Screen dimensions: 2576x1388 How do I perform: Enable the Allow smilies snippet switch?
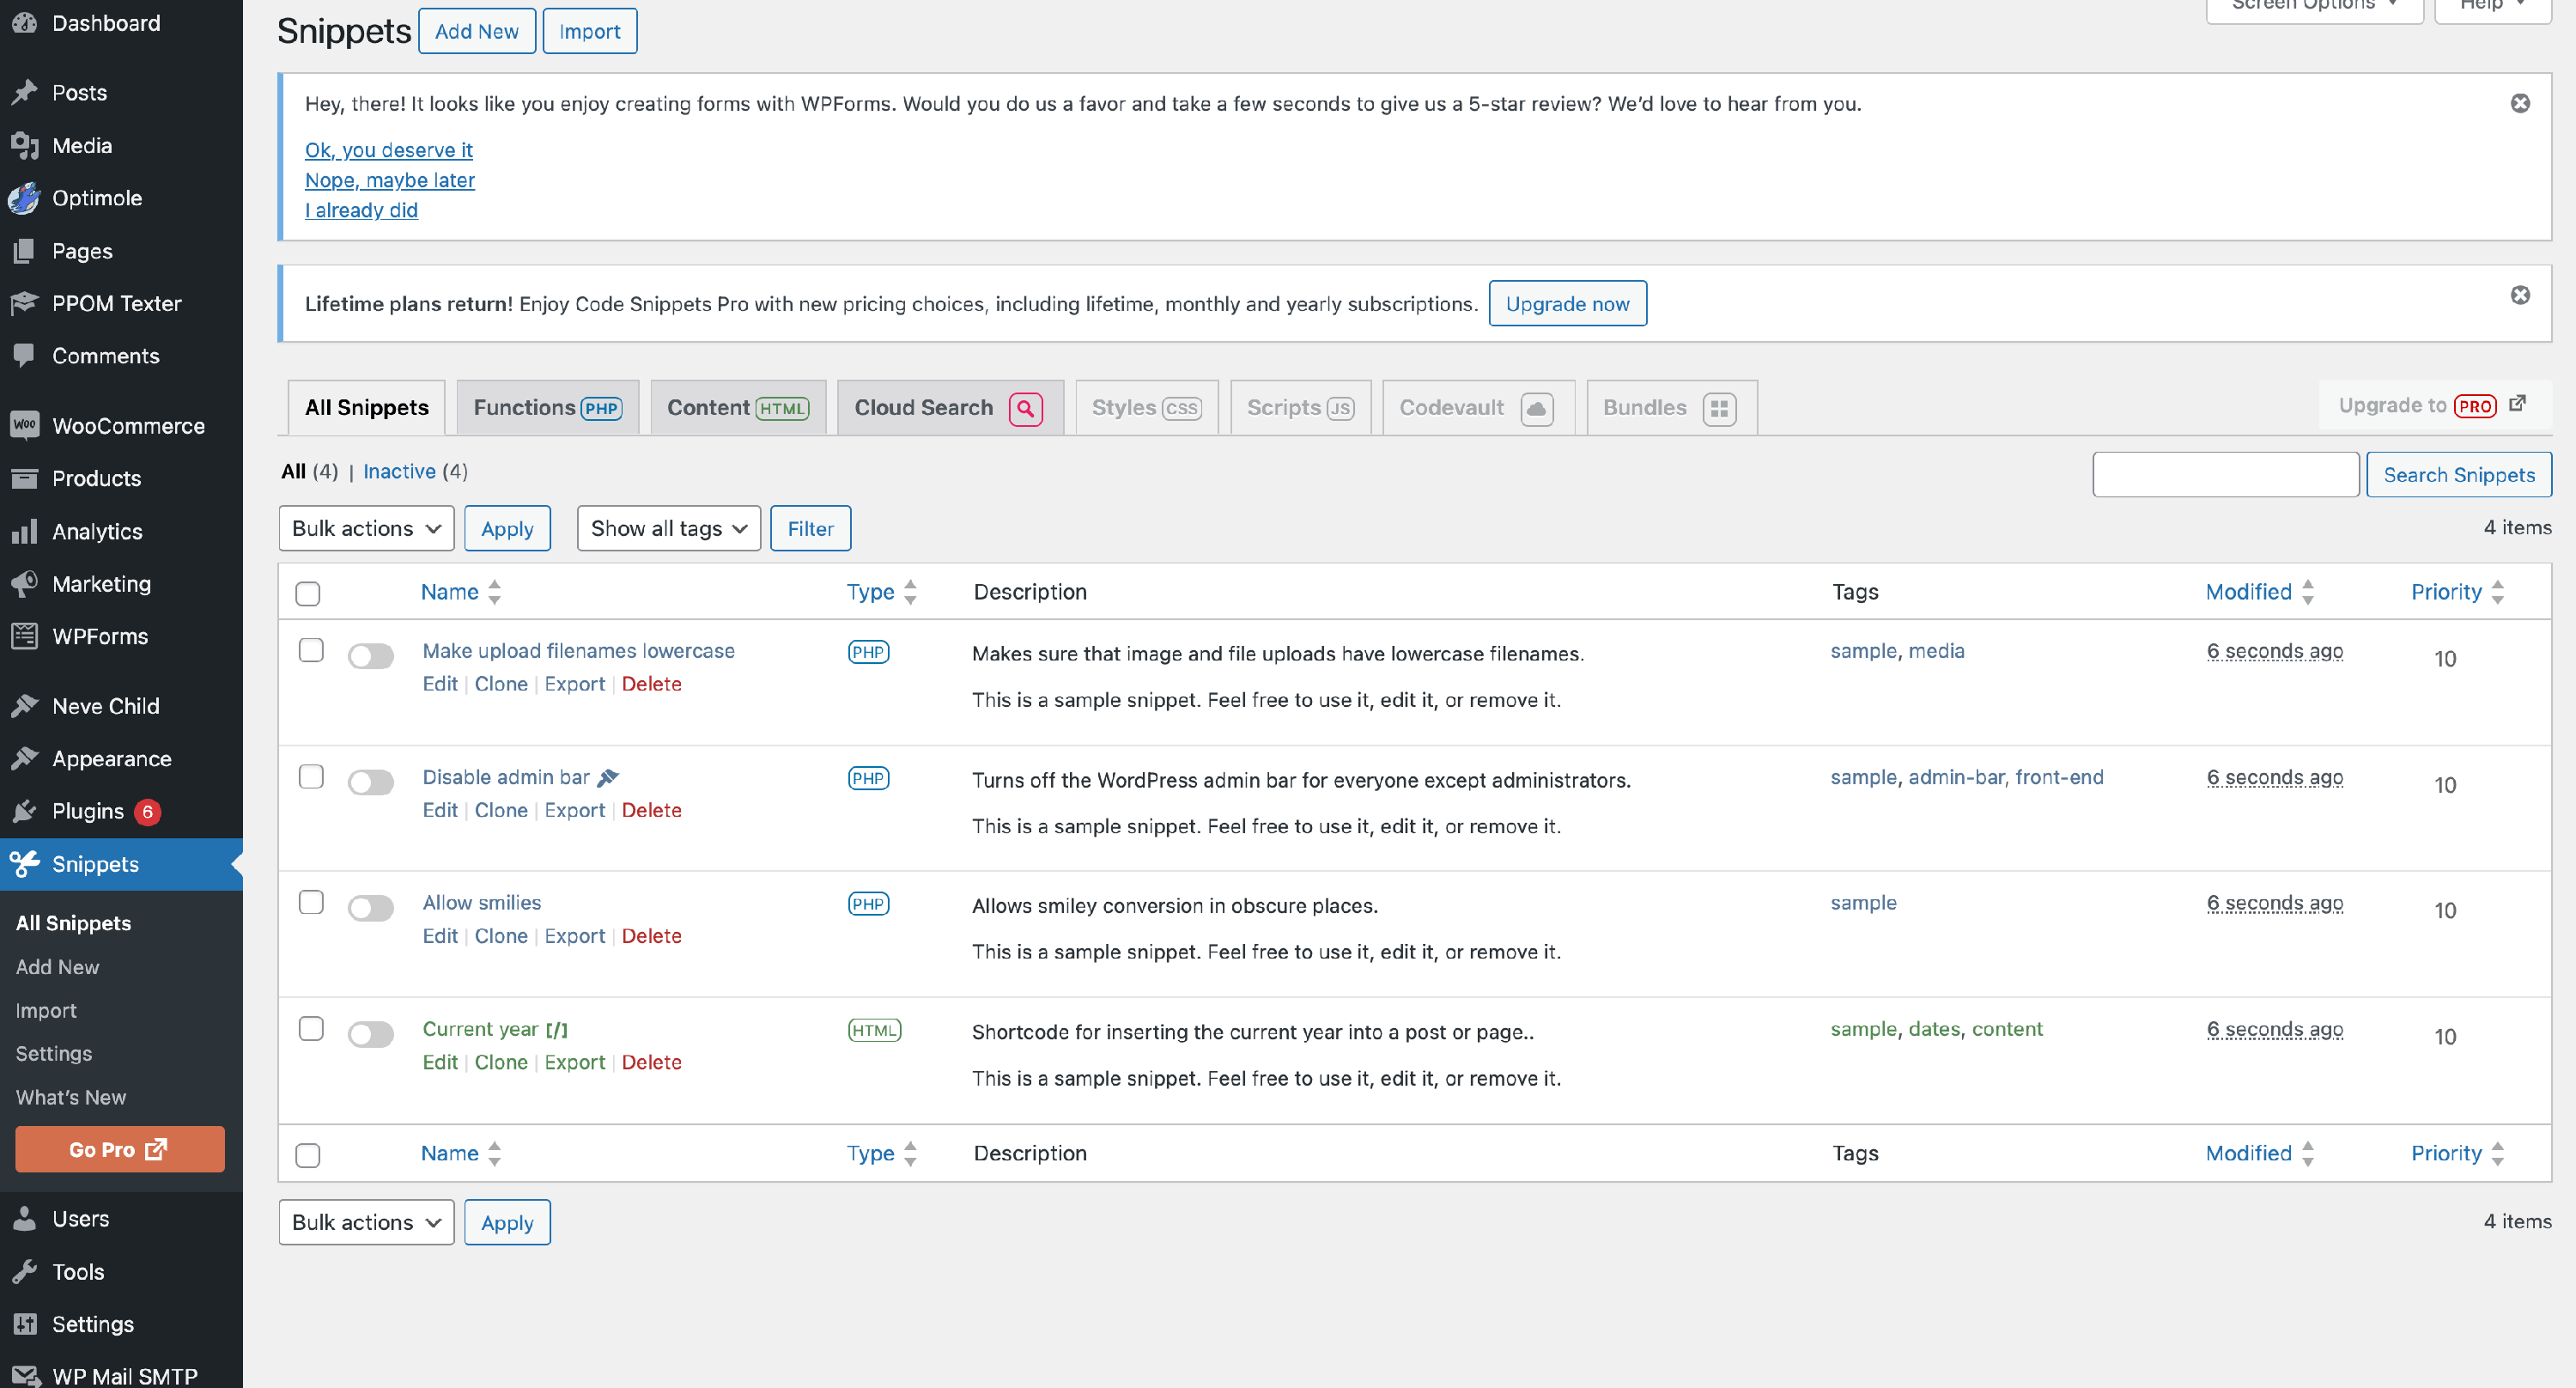coord(370,907)
